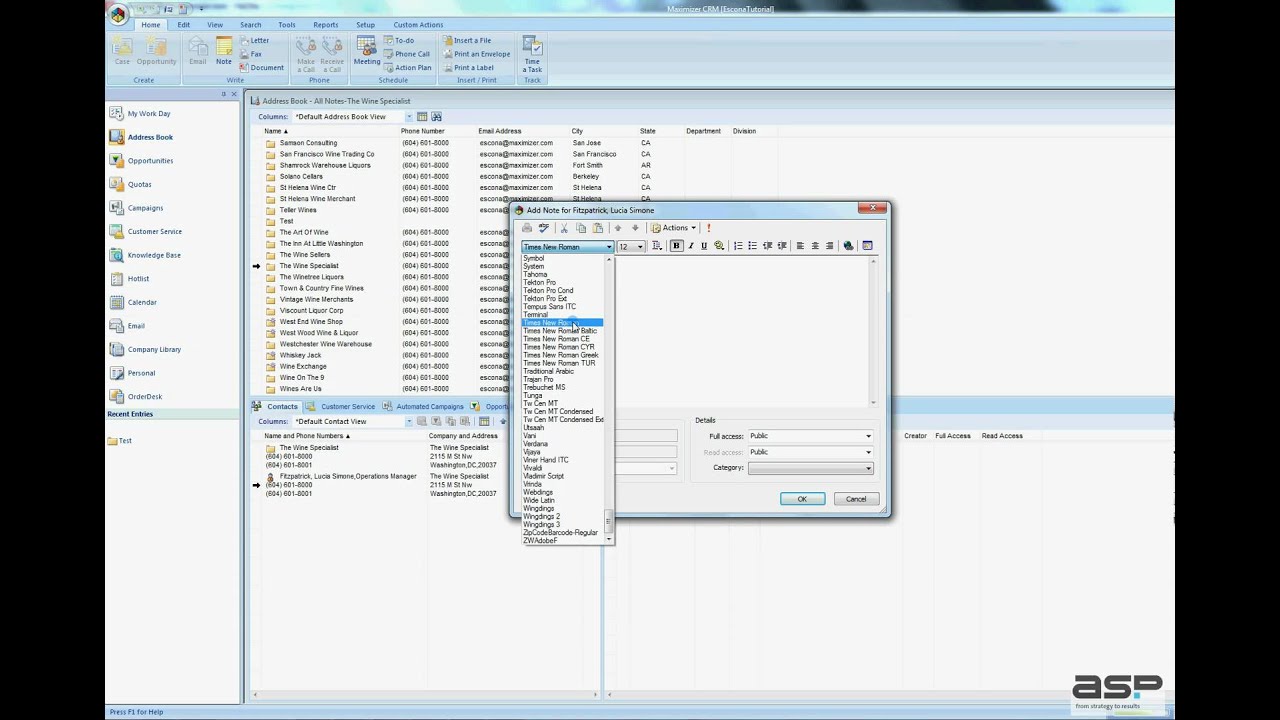1280x720 pixels.
Task: Click Cancel in the Add Note dialog
Action: click(x=856, y=499)
